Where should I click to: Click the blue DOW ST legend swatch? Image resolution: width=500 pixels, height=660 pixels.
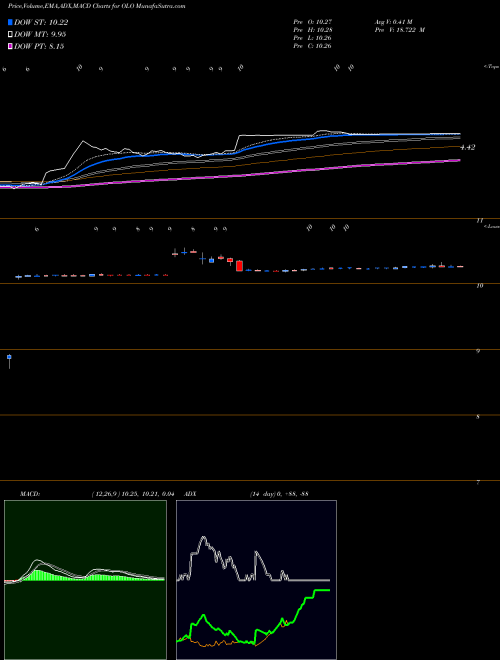(x=11, y=22)
